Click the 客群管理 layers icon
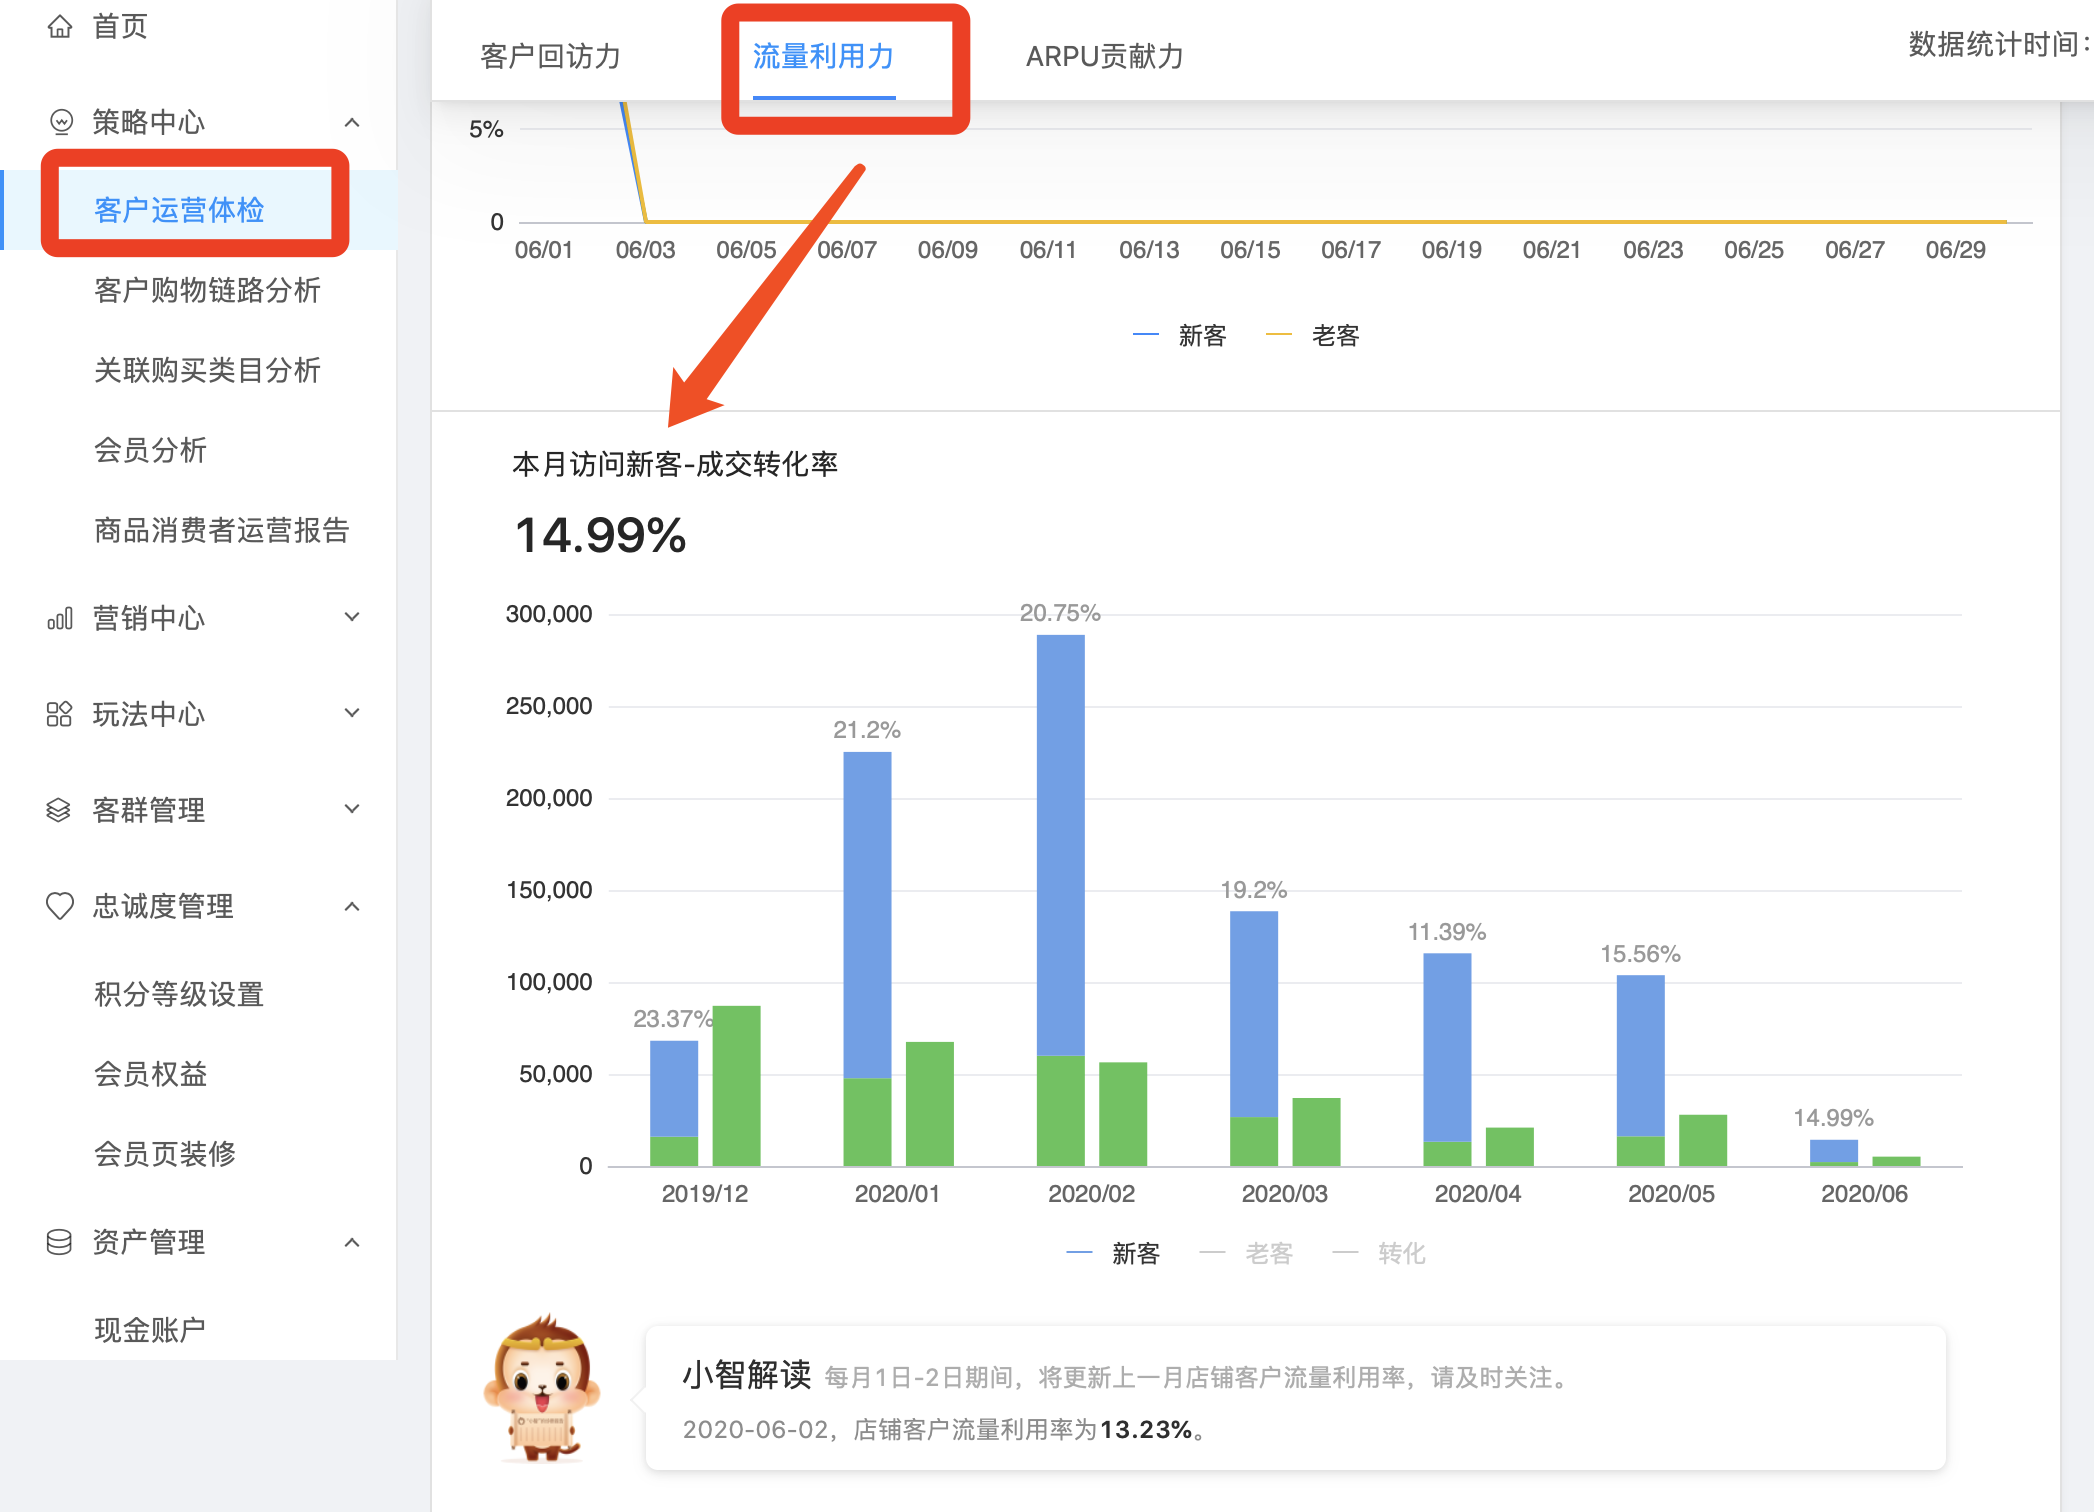This screenshot has height=1512, width=2094. (x=60, y=810)
